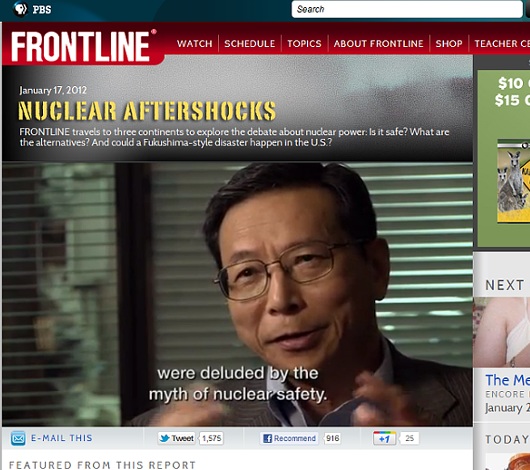Click the Facebook Recommend button
Screen dimensions: 530x470
pos(289,438)
